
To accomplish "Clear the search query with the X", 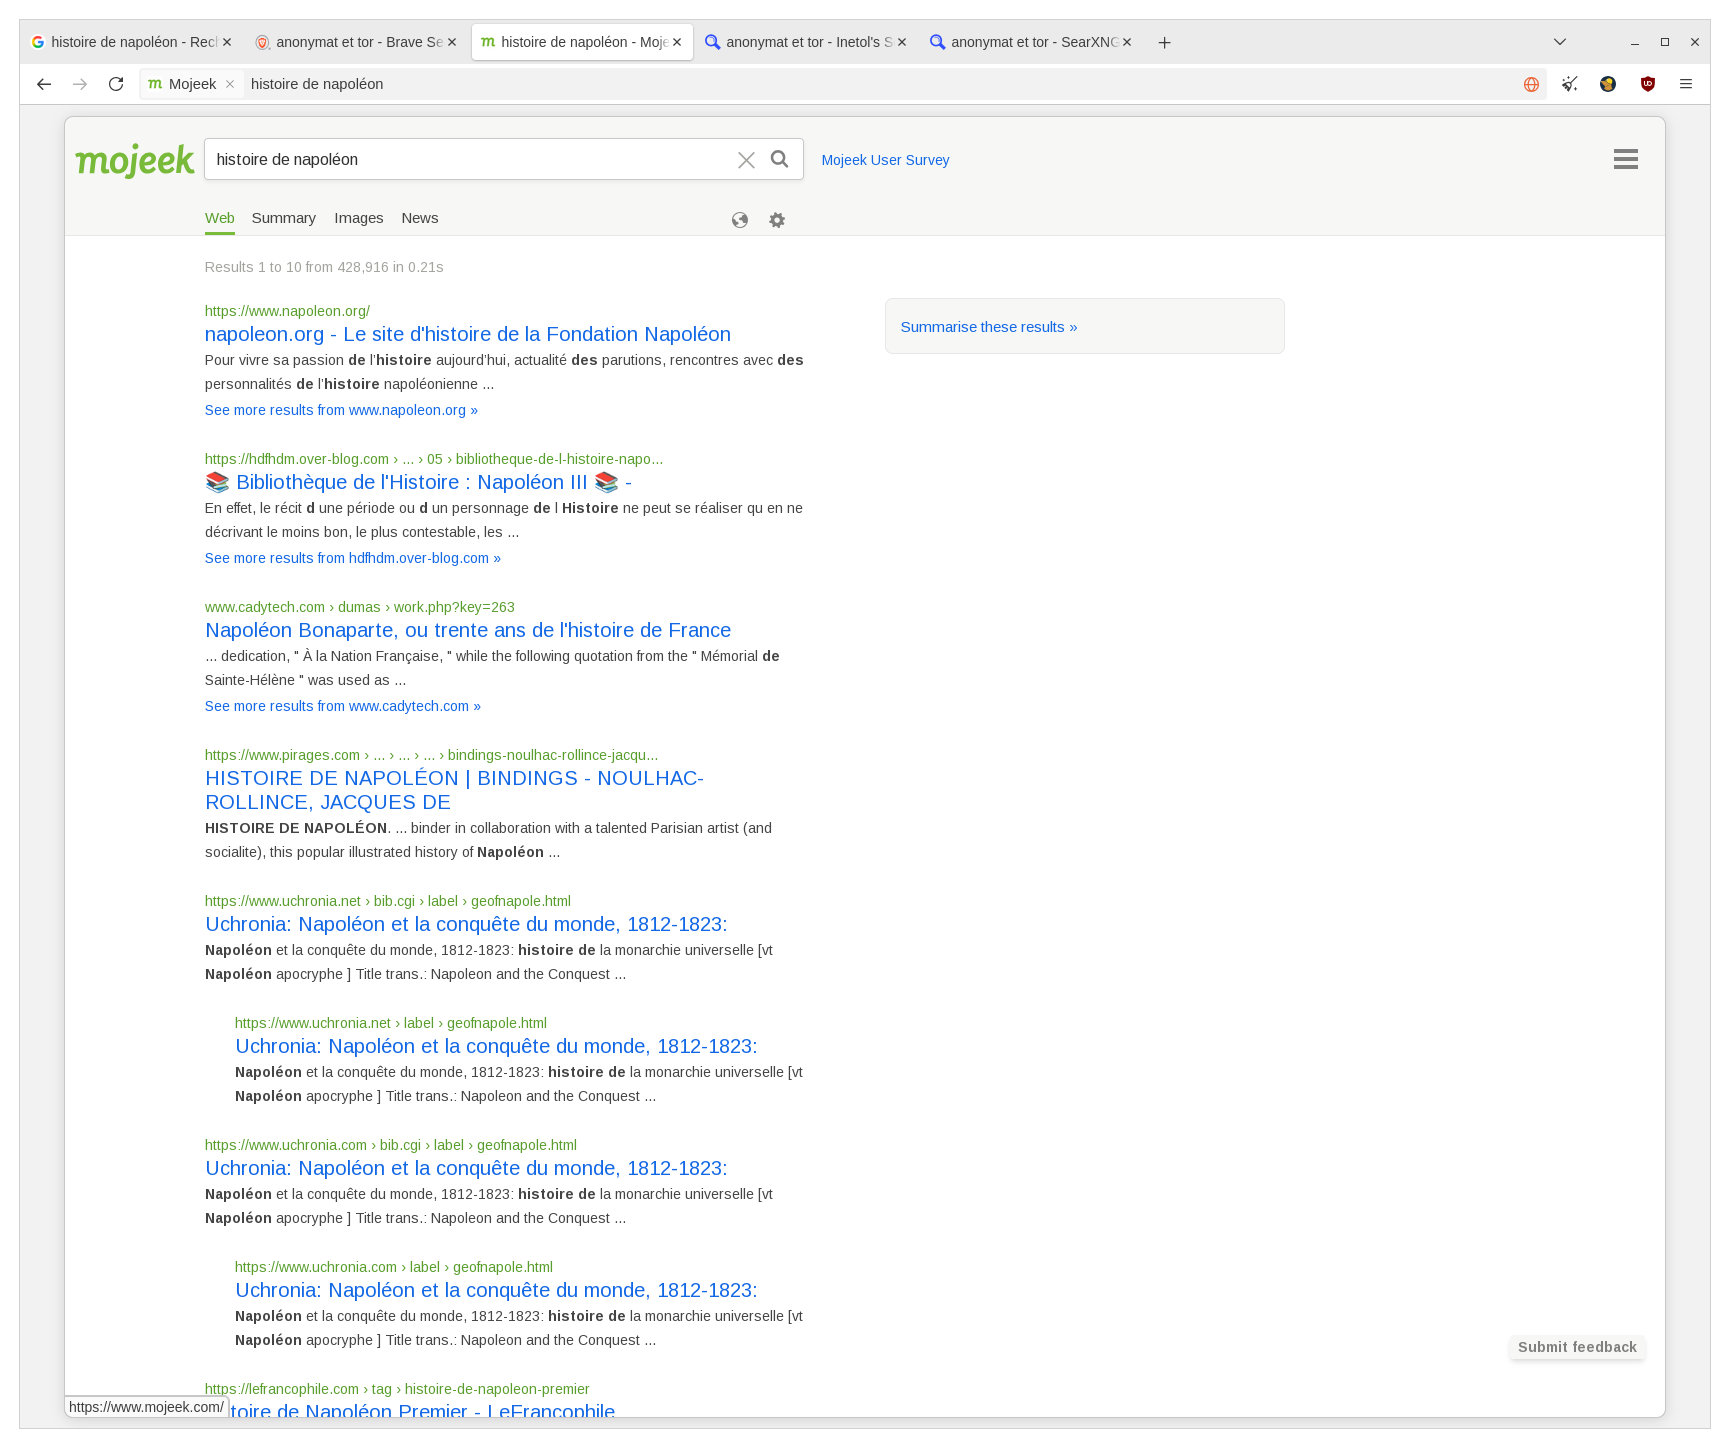I will (746, 159).
